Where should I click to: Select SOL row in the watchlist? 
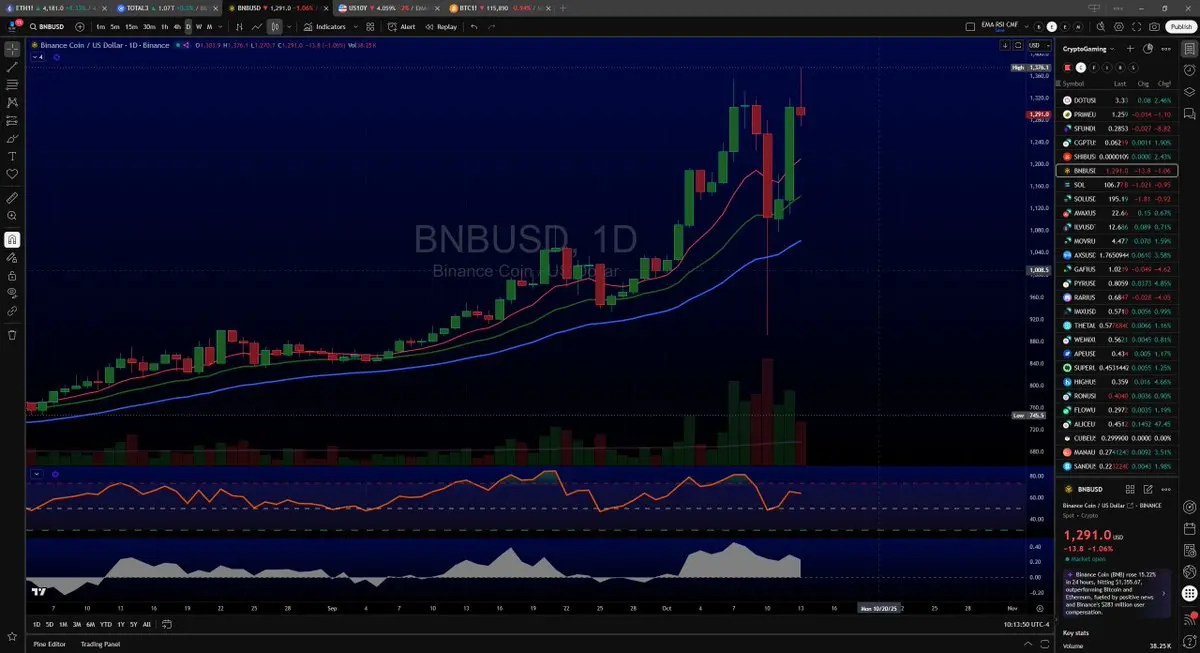pyautogui.click(x=1117, y=185)
